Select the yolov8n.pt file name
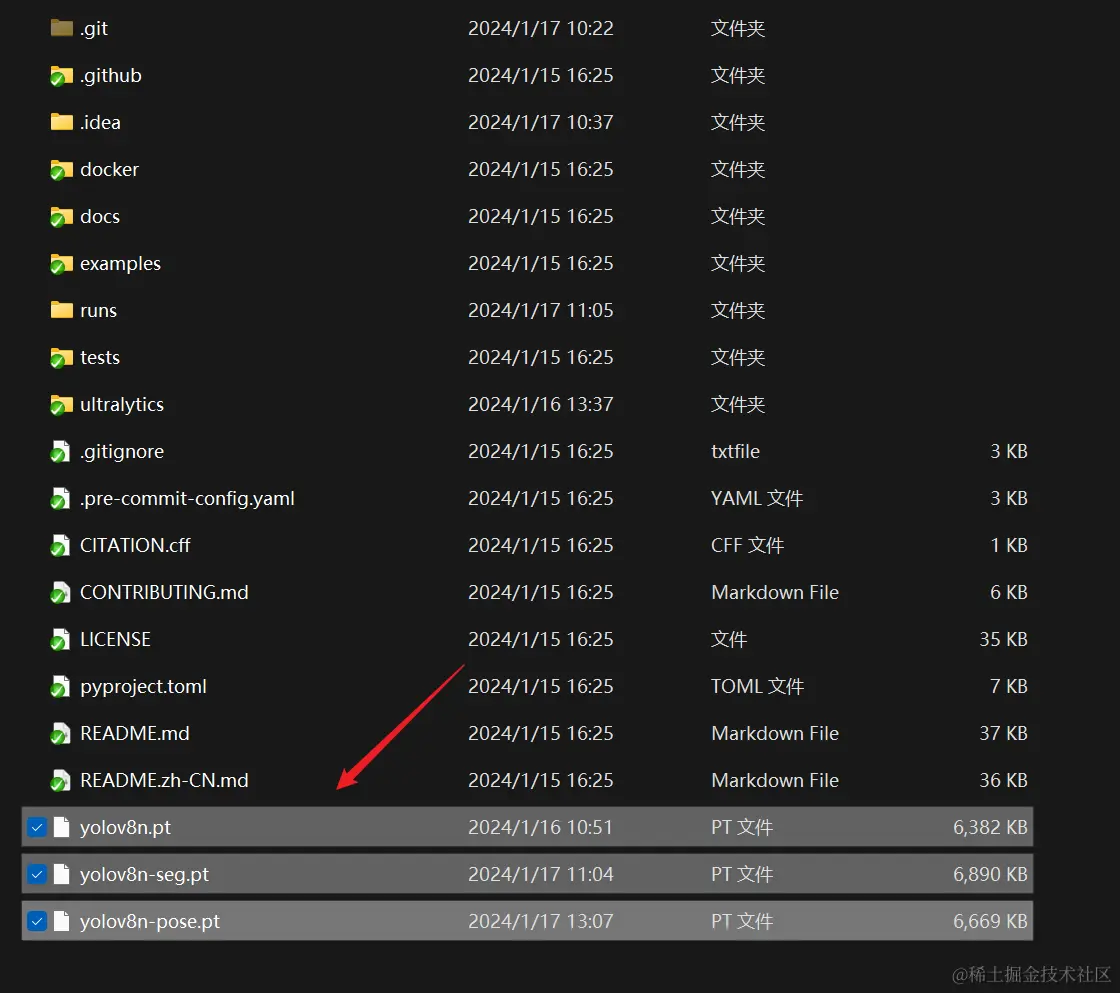Viewport: 1120px width, 993px height. (125, 827)
